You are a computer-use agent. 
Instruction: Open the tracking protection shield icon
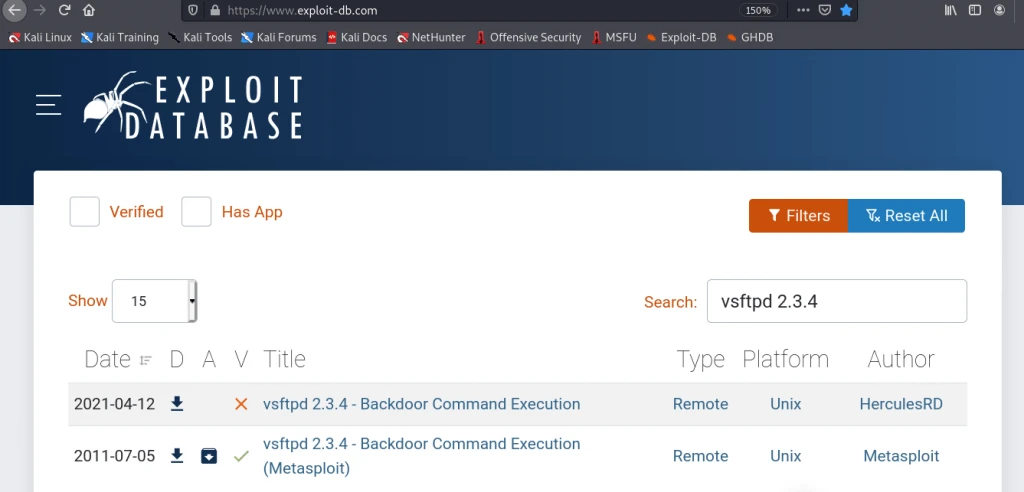click(x=193, y=10)
